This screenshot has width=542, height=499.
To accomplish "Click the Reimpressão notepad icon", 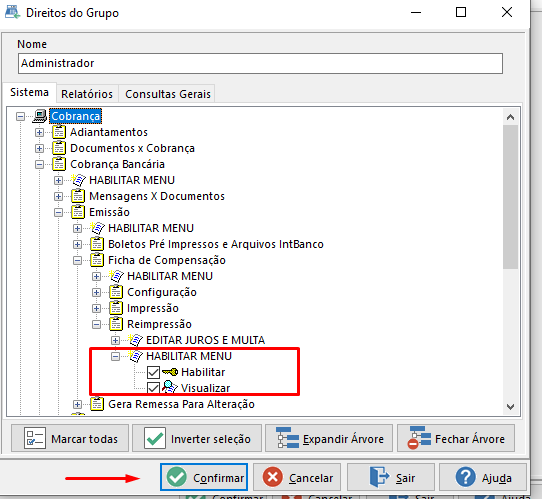I will 116,324.
